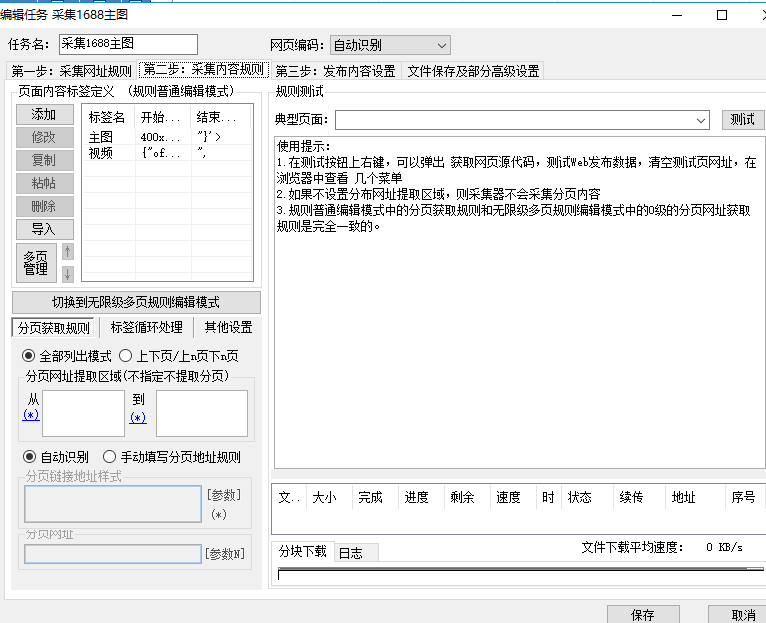Image resolution: width=766 pixels, height=623 pixels.
Task: Click the 修改 button
Action: (x=44, y=137)
